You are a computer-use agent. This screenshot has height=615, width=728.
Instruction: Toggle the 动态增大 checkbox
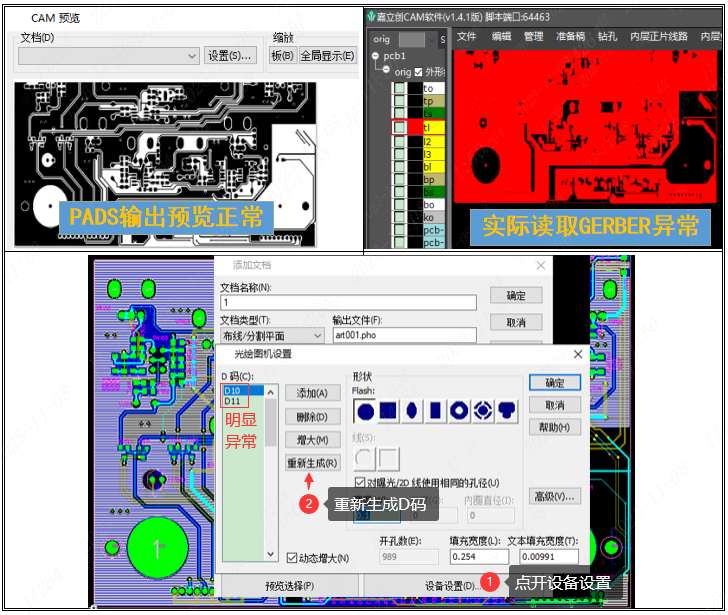tap(292, 557)
